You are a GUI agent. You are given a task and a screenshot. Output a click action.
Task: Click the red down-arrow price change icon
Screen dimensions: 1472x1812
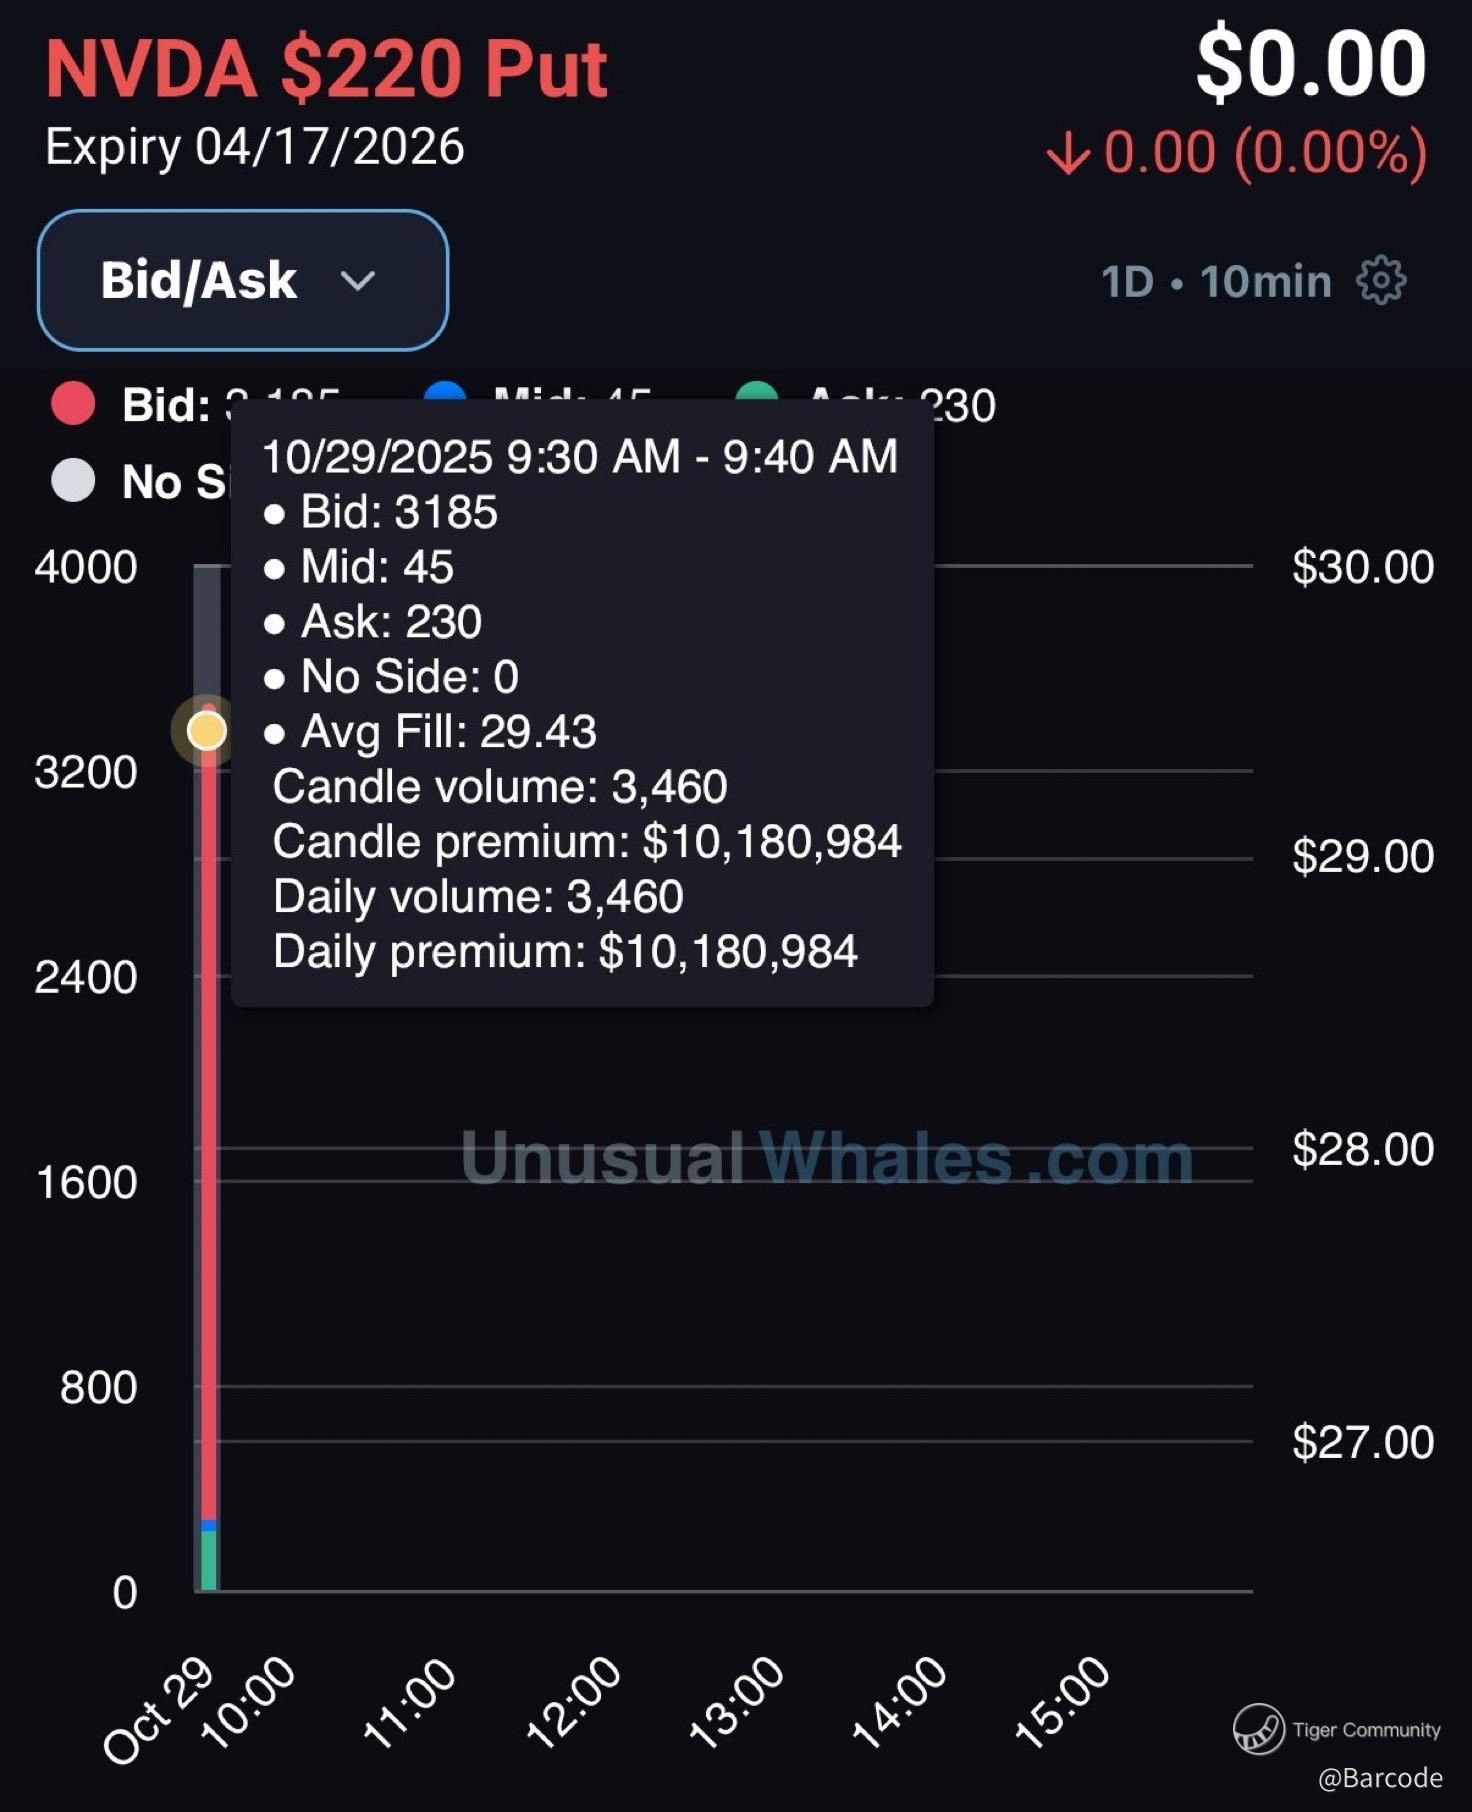pos(1068,155)
